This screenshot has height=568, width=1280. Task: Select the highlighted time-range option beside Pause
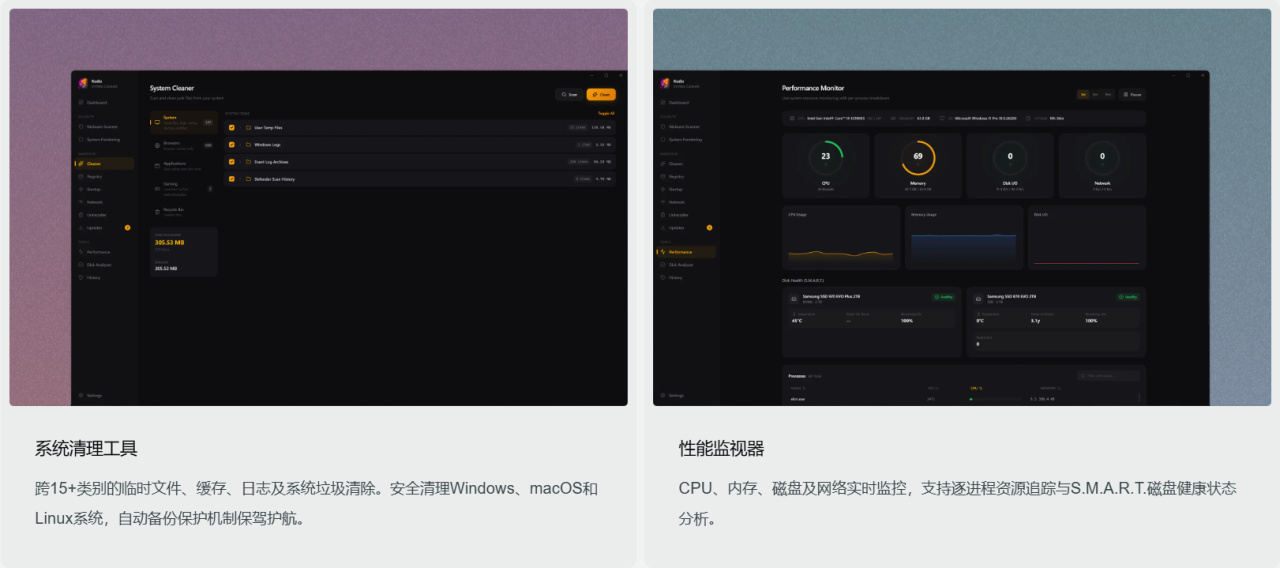point(1083,94)
